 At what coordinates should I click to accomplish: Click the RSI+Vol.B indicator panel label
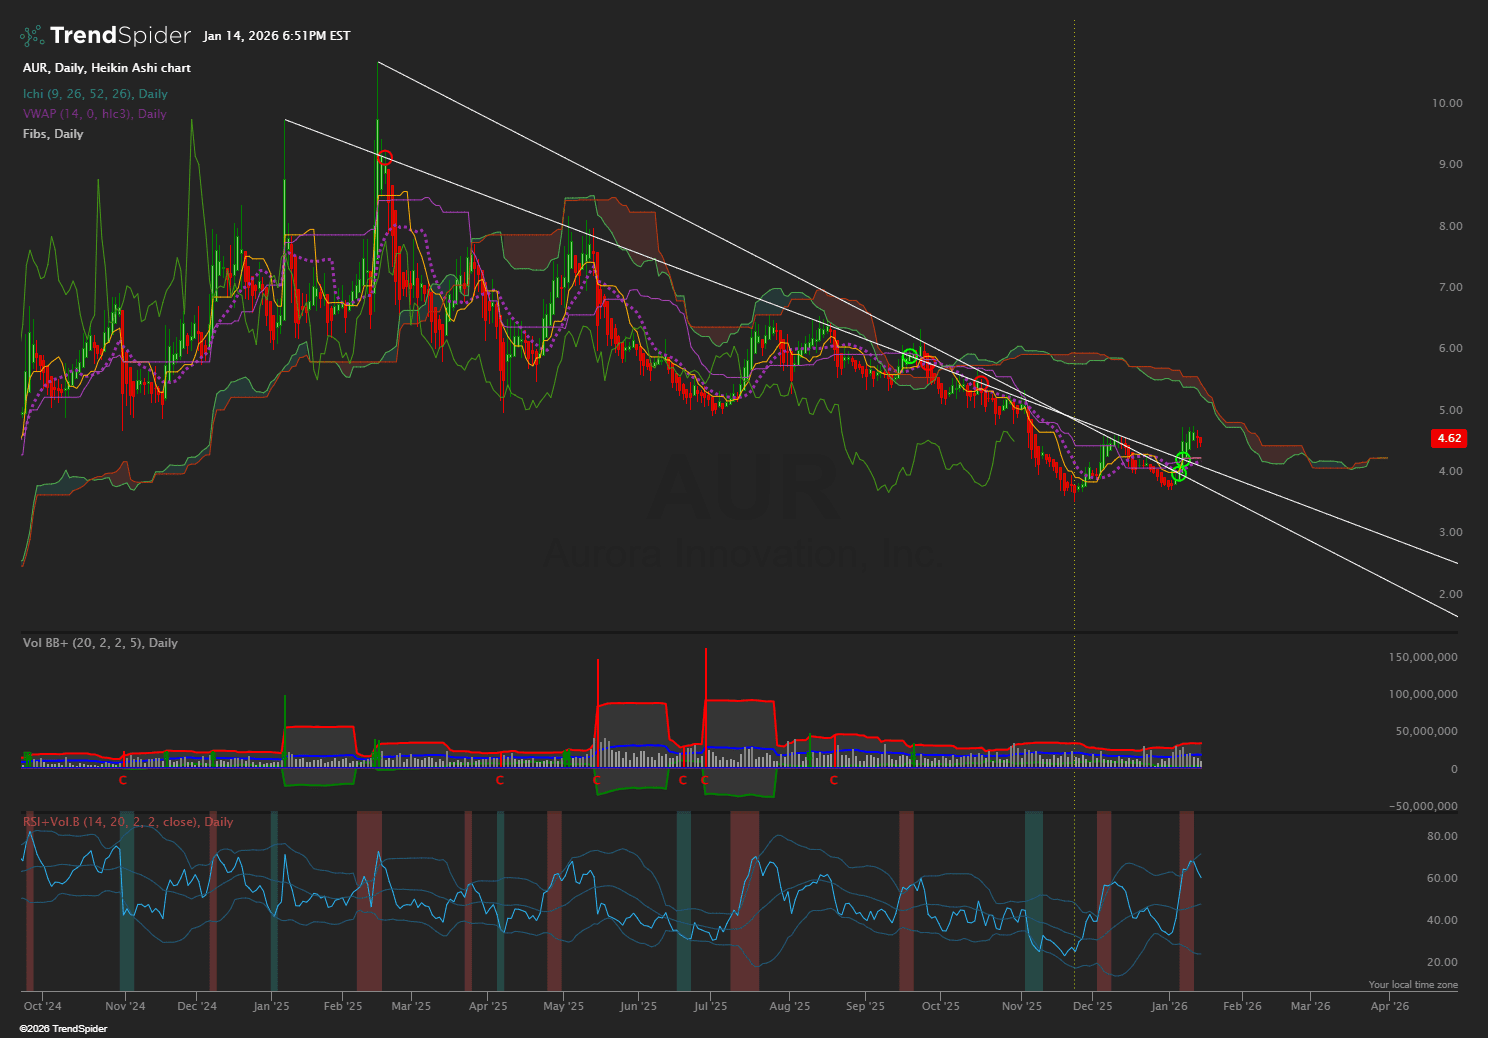128,822
